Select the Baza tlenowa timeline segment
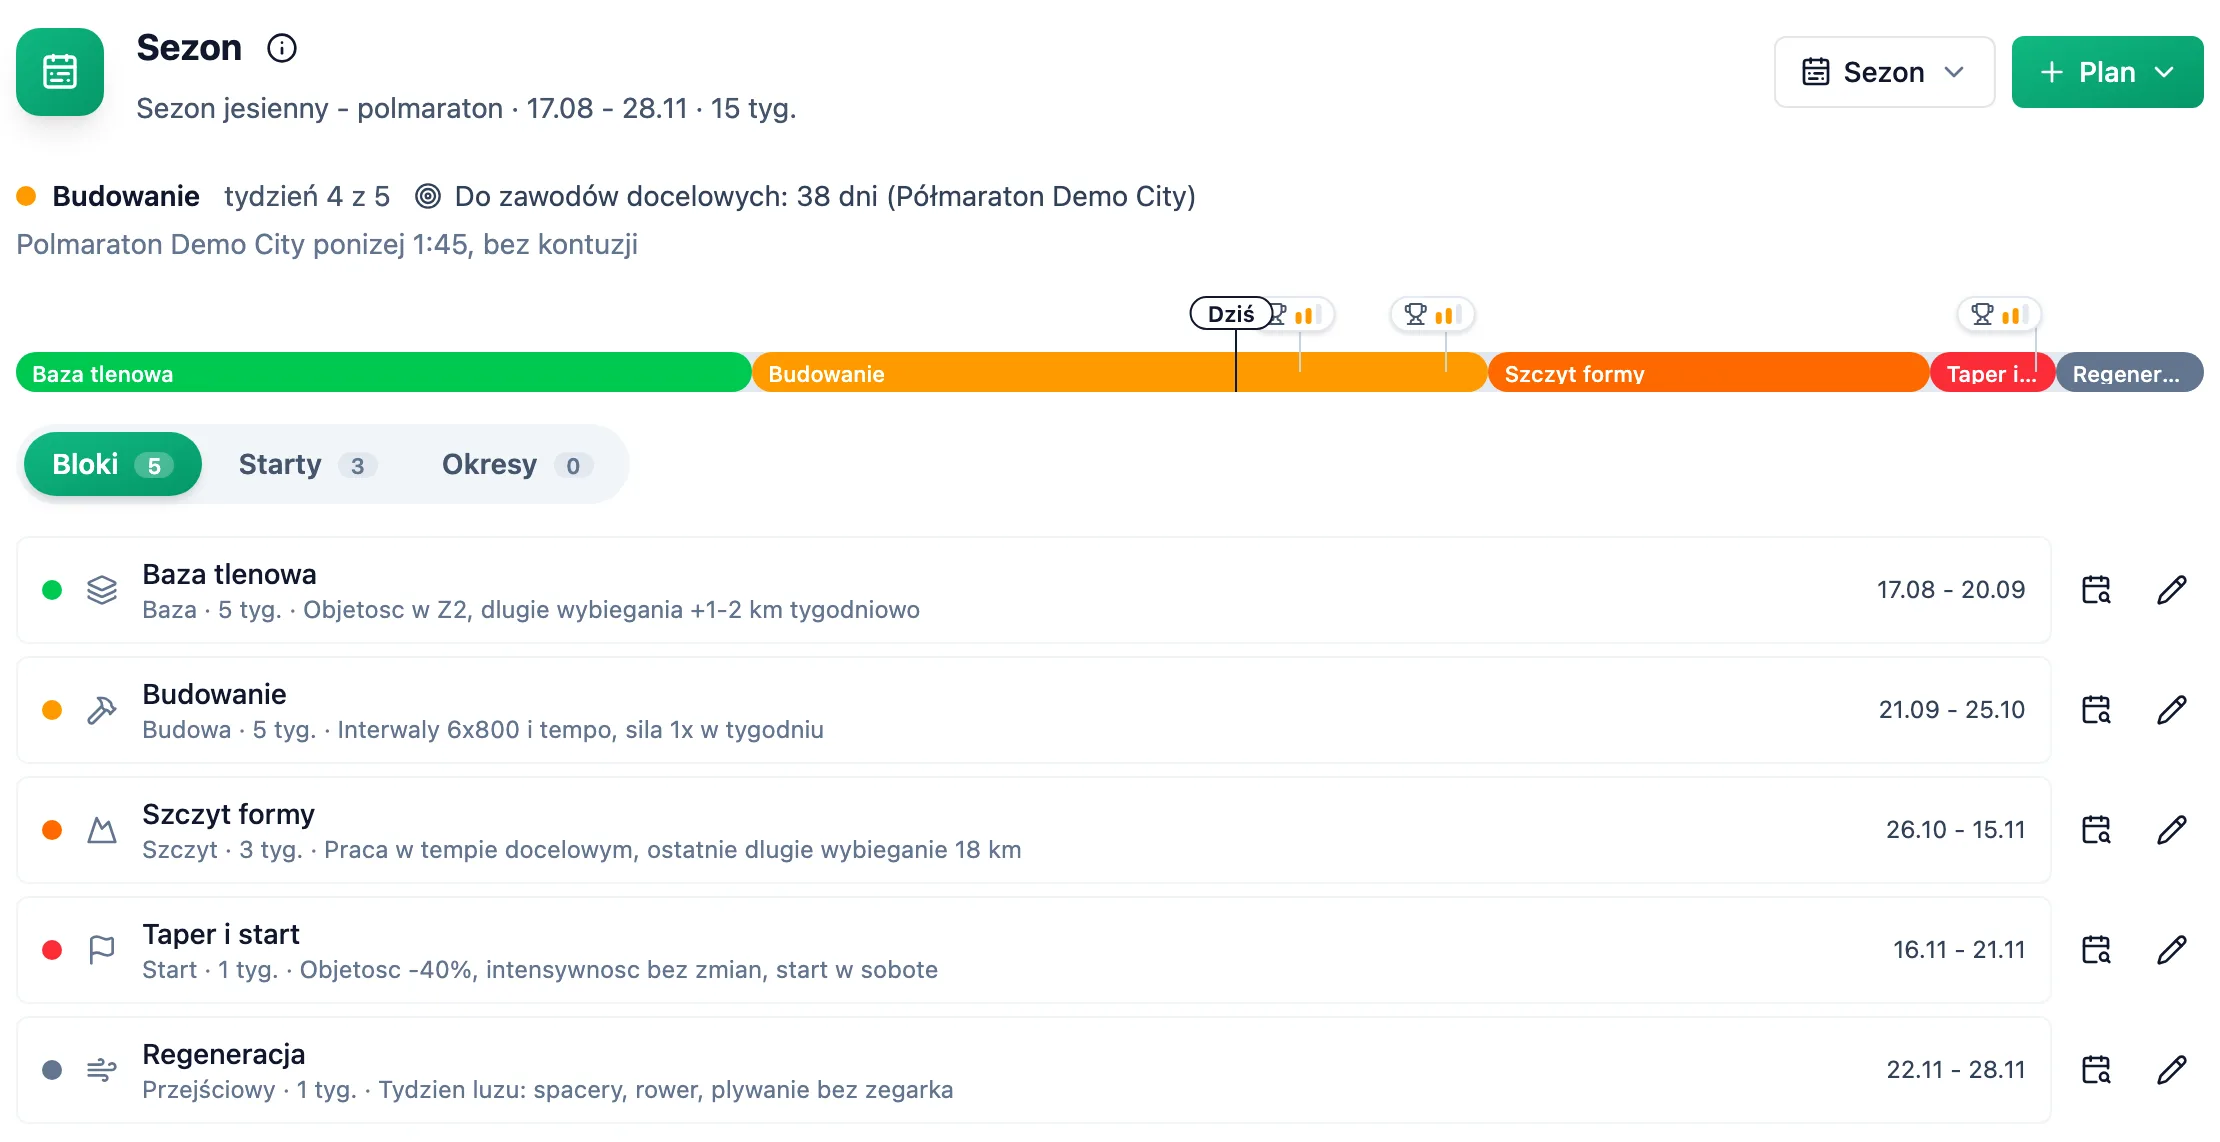The image size is (2220, 1142). pos(383,372)
